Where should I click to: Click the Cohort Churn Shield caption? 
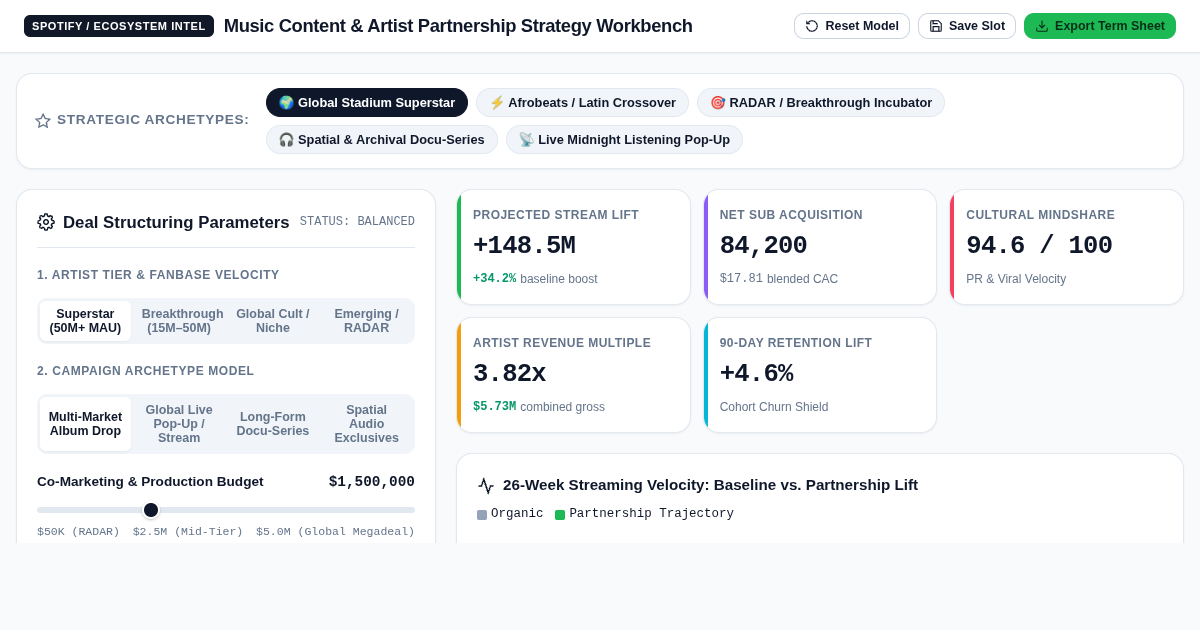tap(774, 407)
